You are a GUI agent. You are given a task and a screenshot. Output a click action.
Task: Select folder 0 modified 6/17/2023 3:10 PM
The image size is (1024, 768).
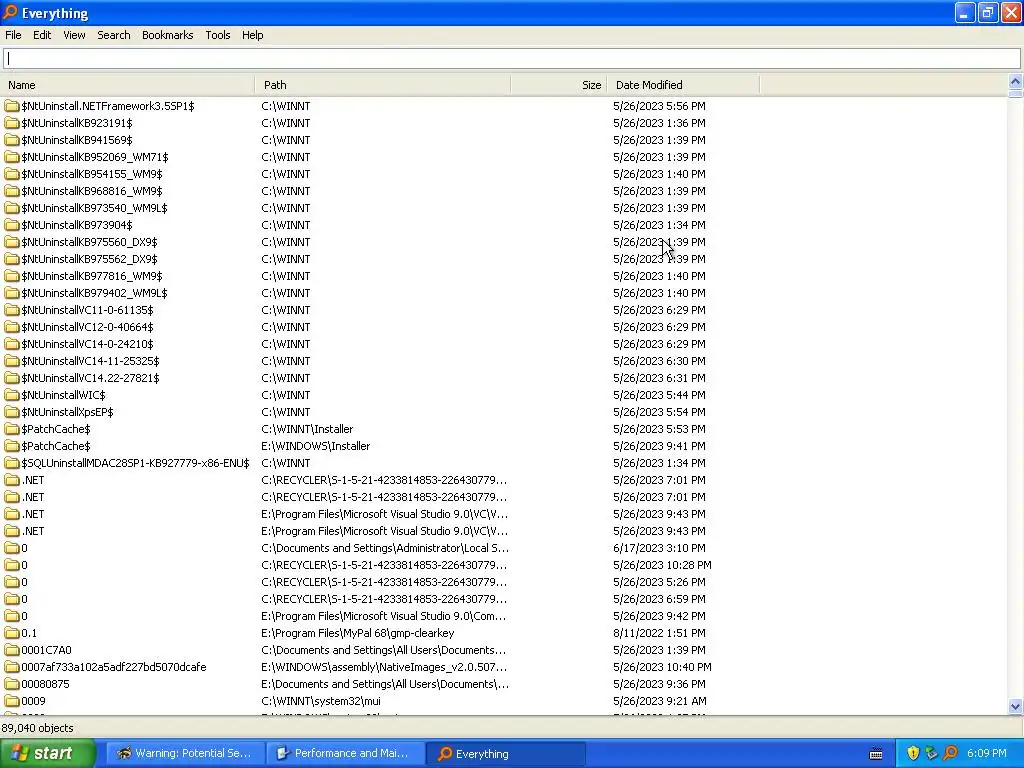tap(24, 548)
